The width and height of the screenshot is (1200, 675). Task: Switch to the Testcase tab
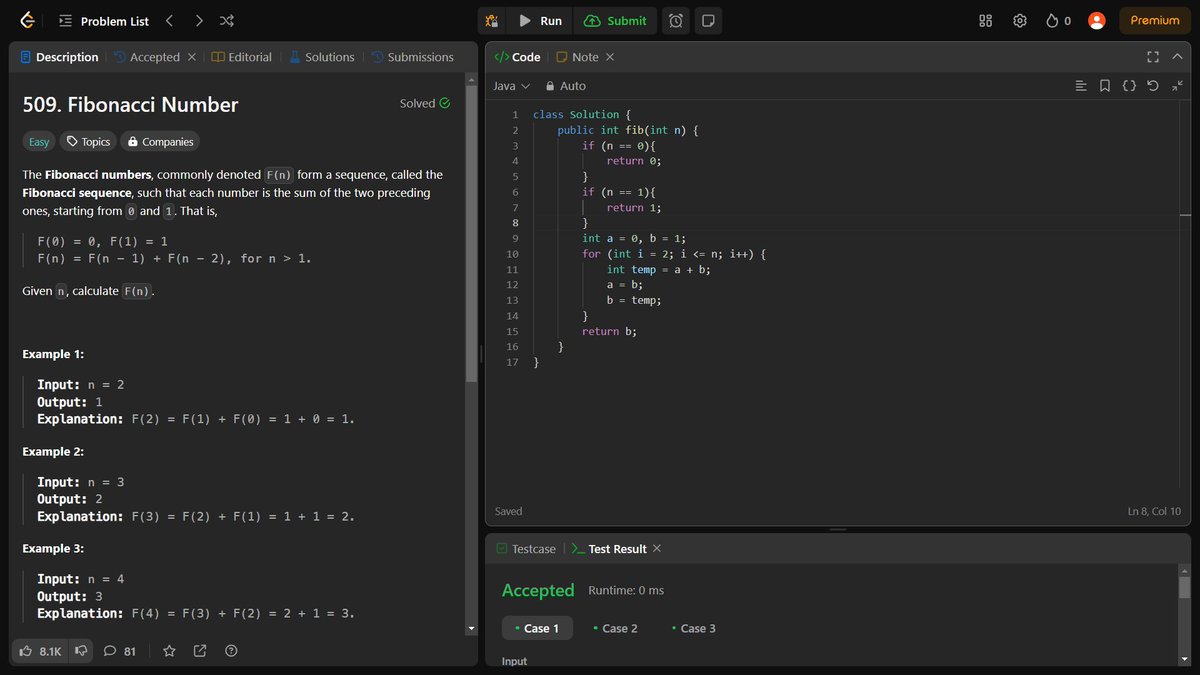pos(526,549)
